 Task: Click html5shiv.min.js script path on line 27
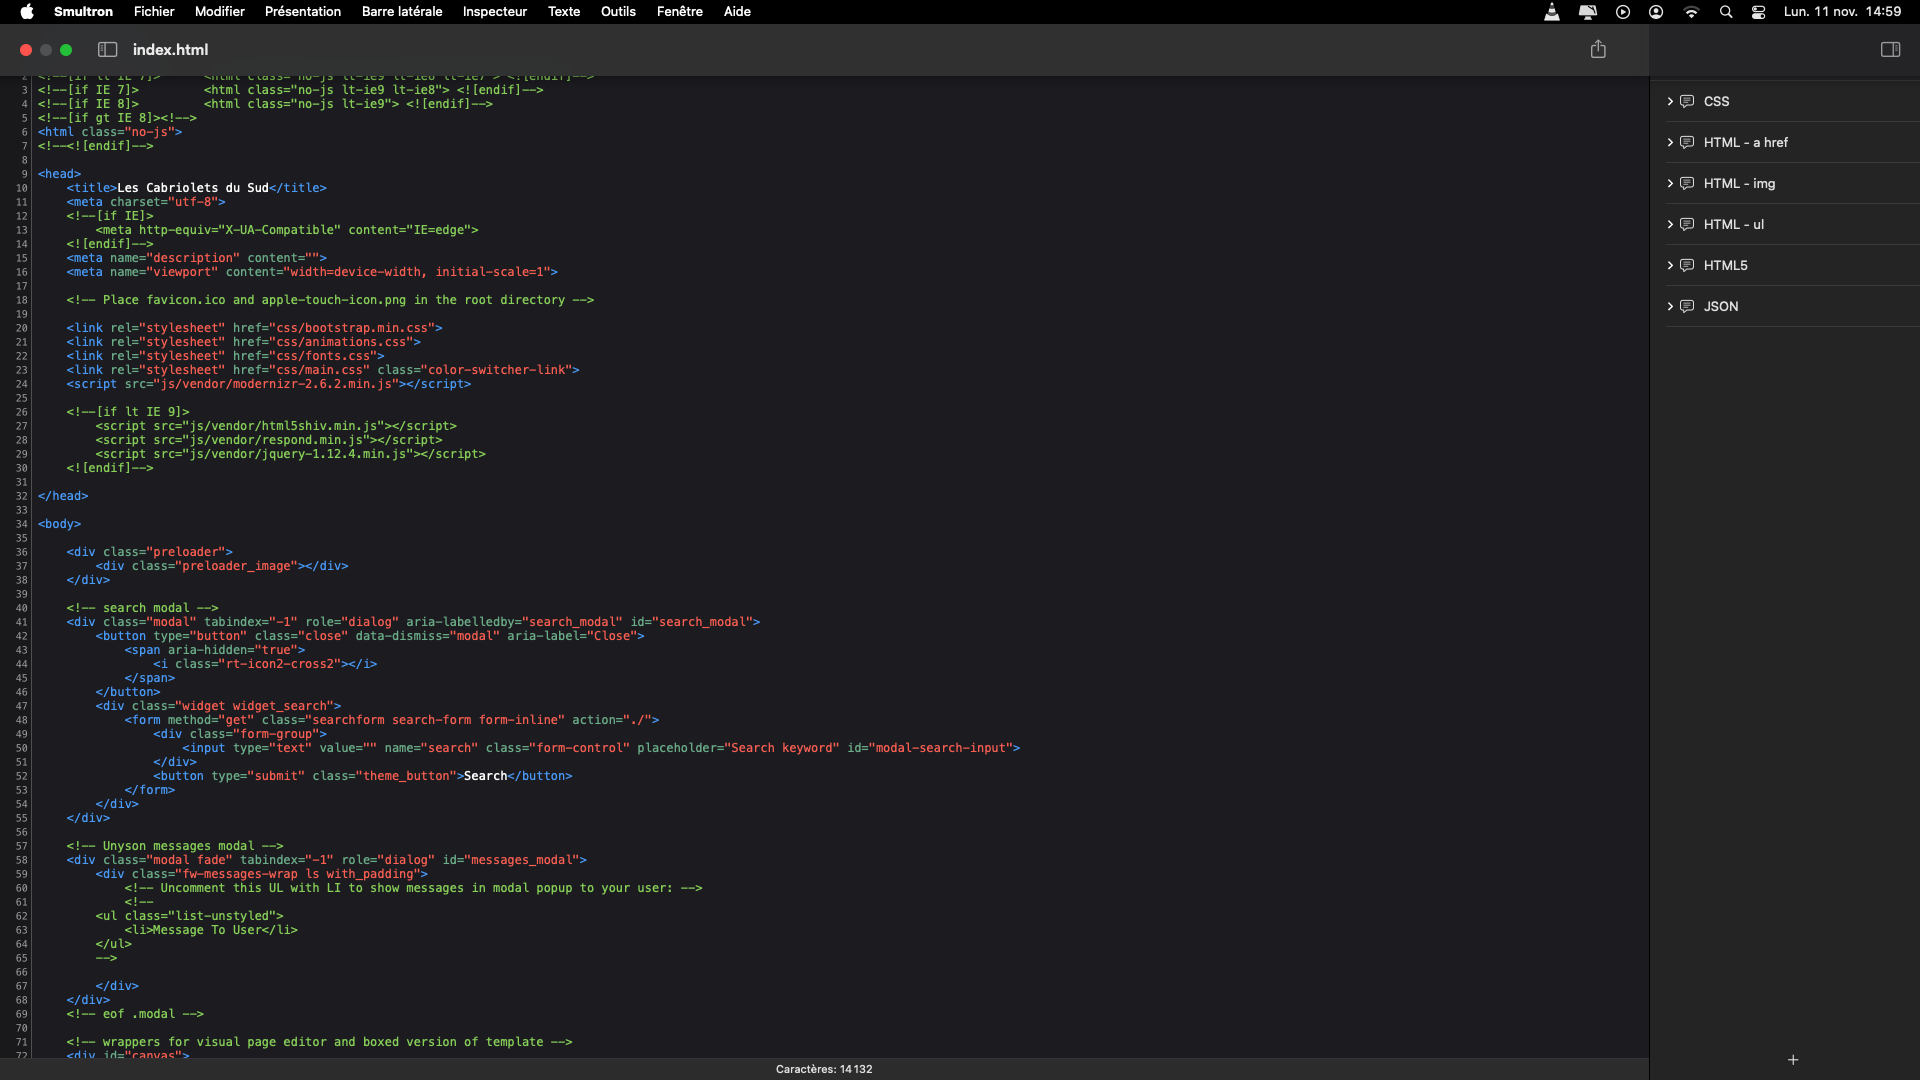pos(283,426)
